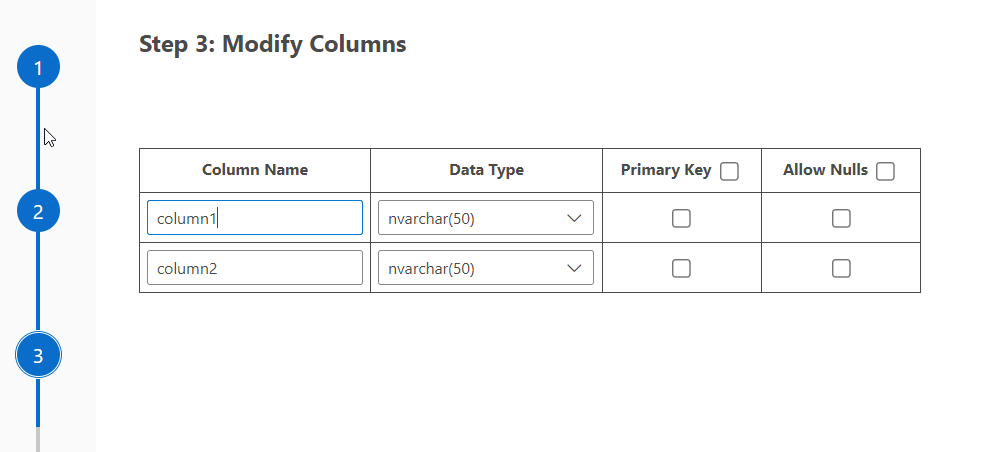Click progress line between steps 1 and 2
Viewport: 986px width, 452px height.
click(x=38, y=140)
